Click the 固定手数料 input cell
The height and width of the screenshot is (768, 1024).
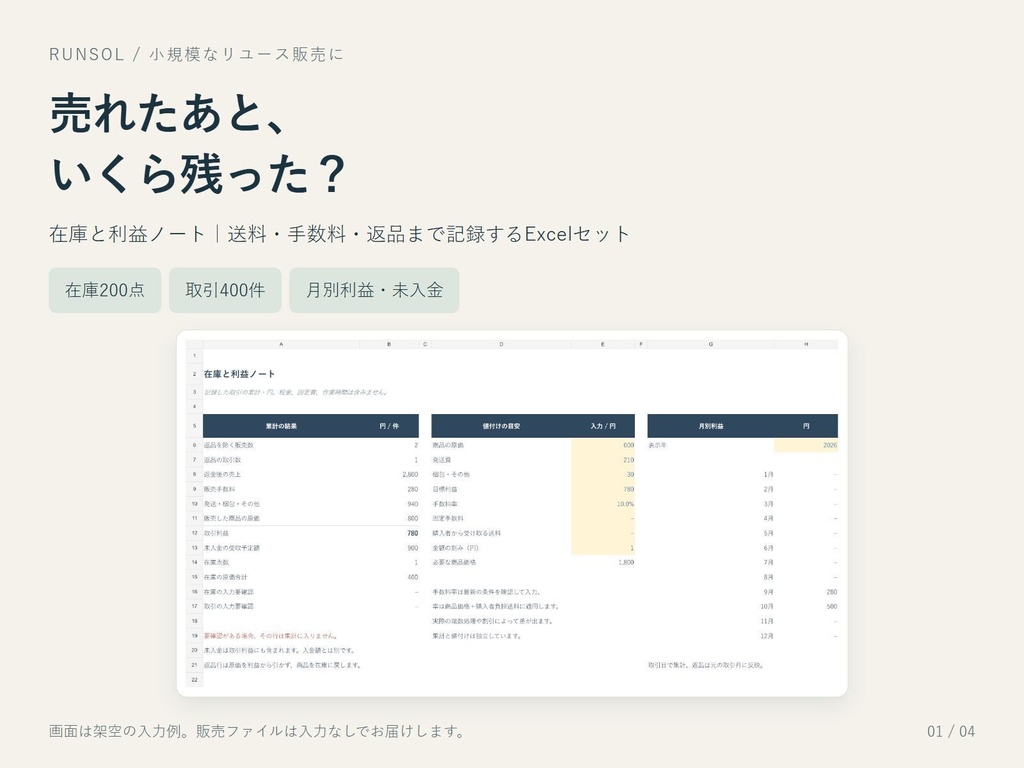click(x=603, y=519)
